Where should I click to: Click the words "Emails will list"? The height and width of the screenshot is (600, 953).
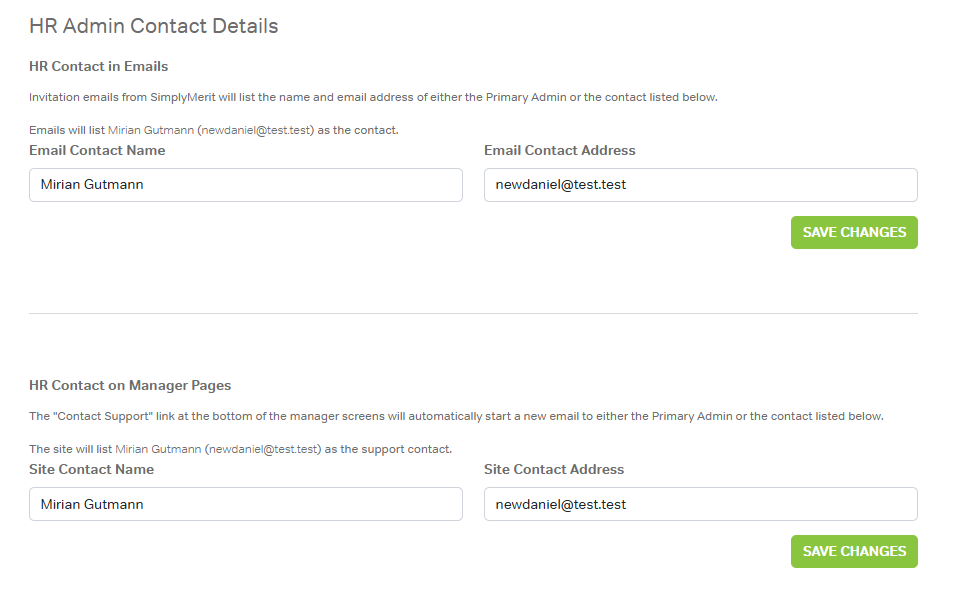66,131
